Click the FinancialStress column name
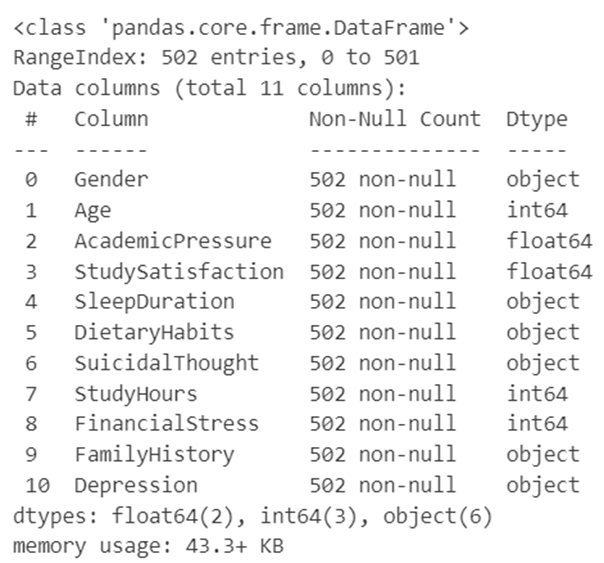Screen dimensions: 604x563 pyautogui.click(x=167, y=424)
